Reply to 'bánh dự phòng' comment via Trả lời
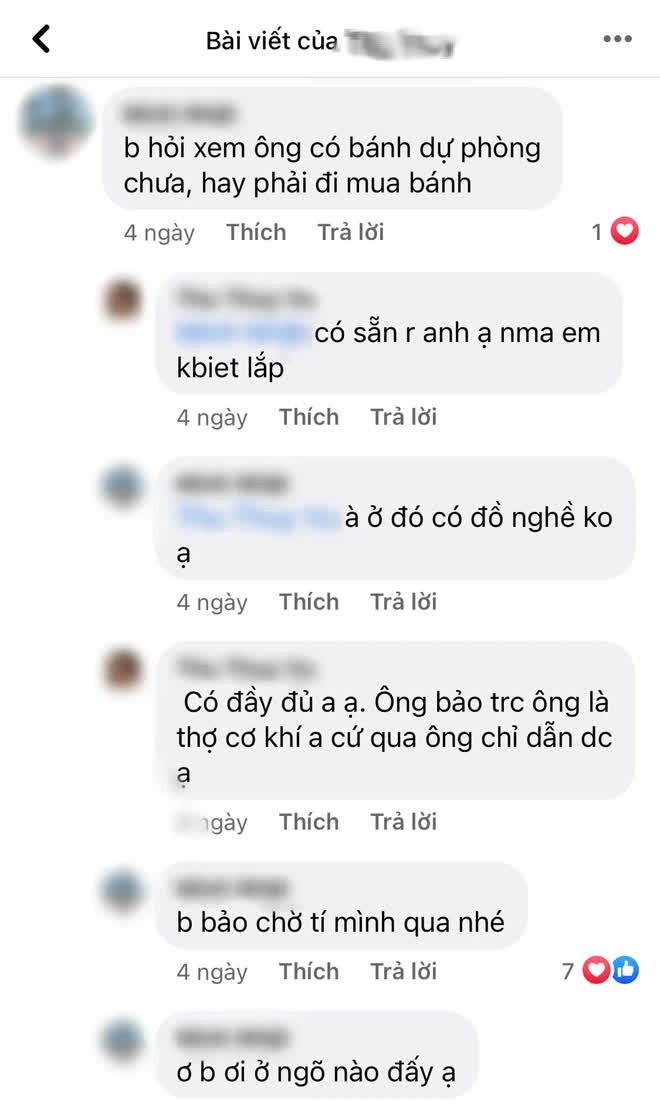The image size is (660, 1106). click(x=350, y=232)
